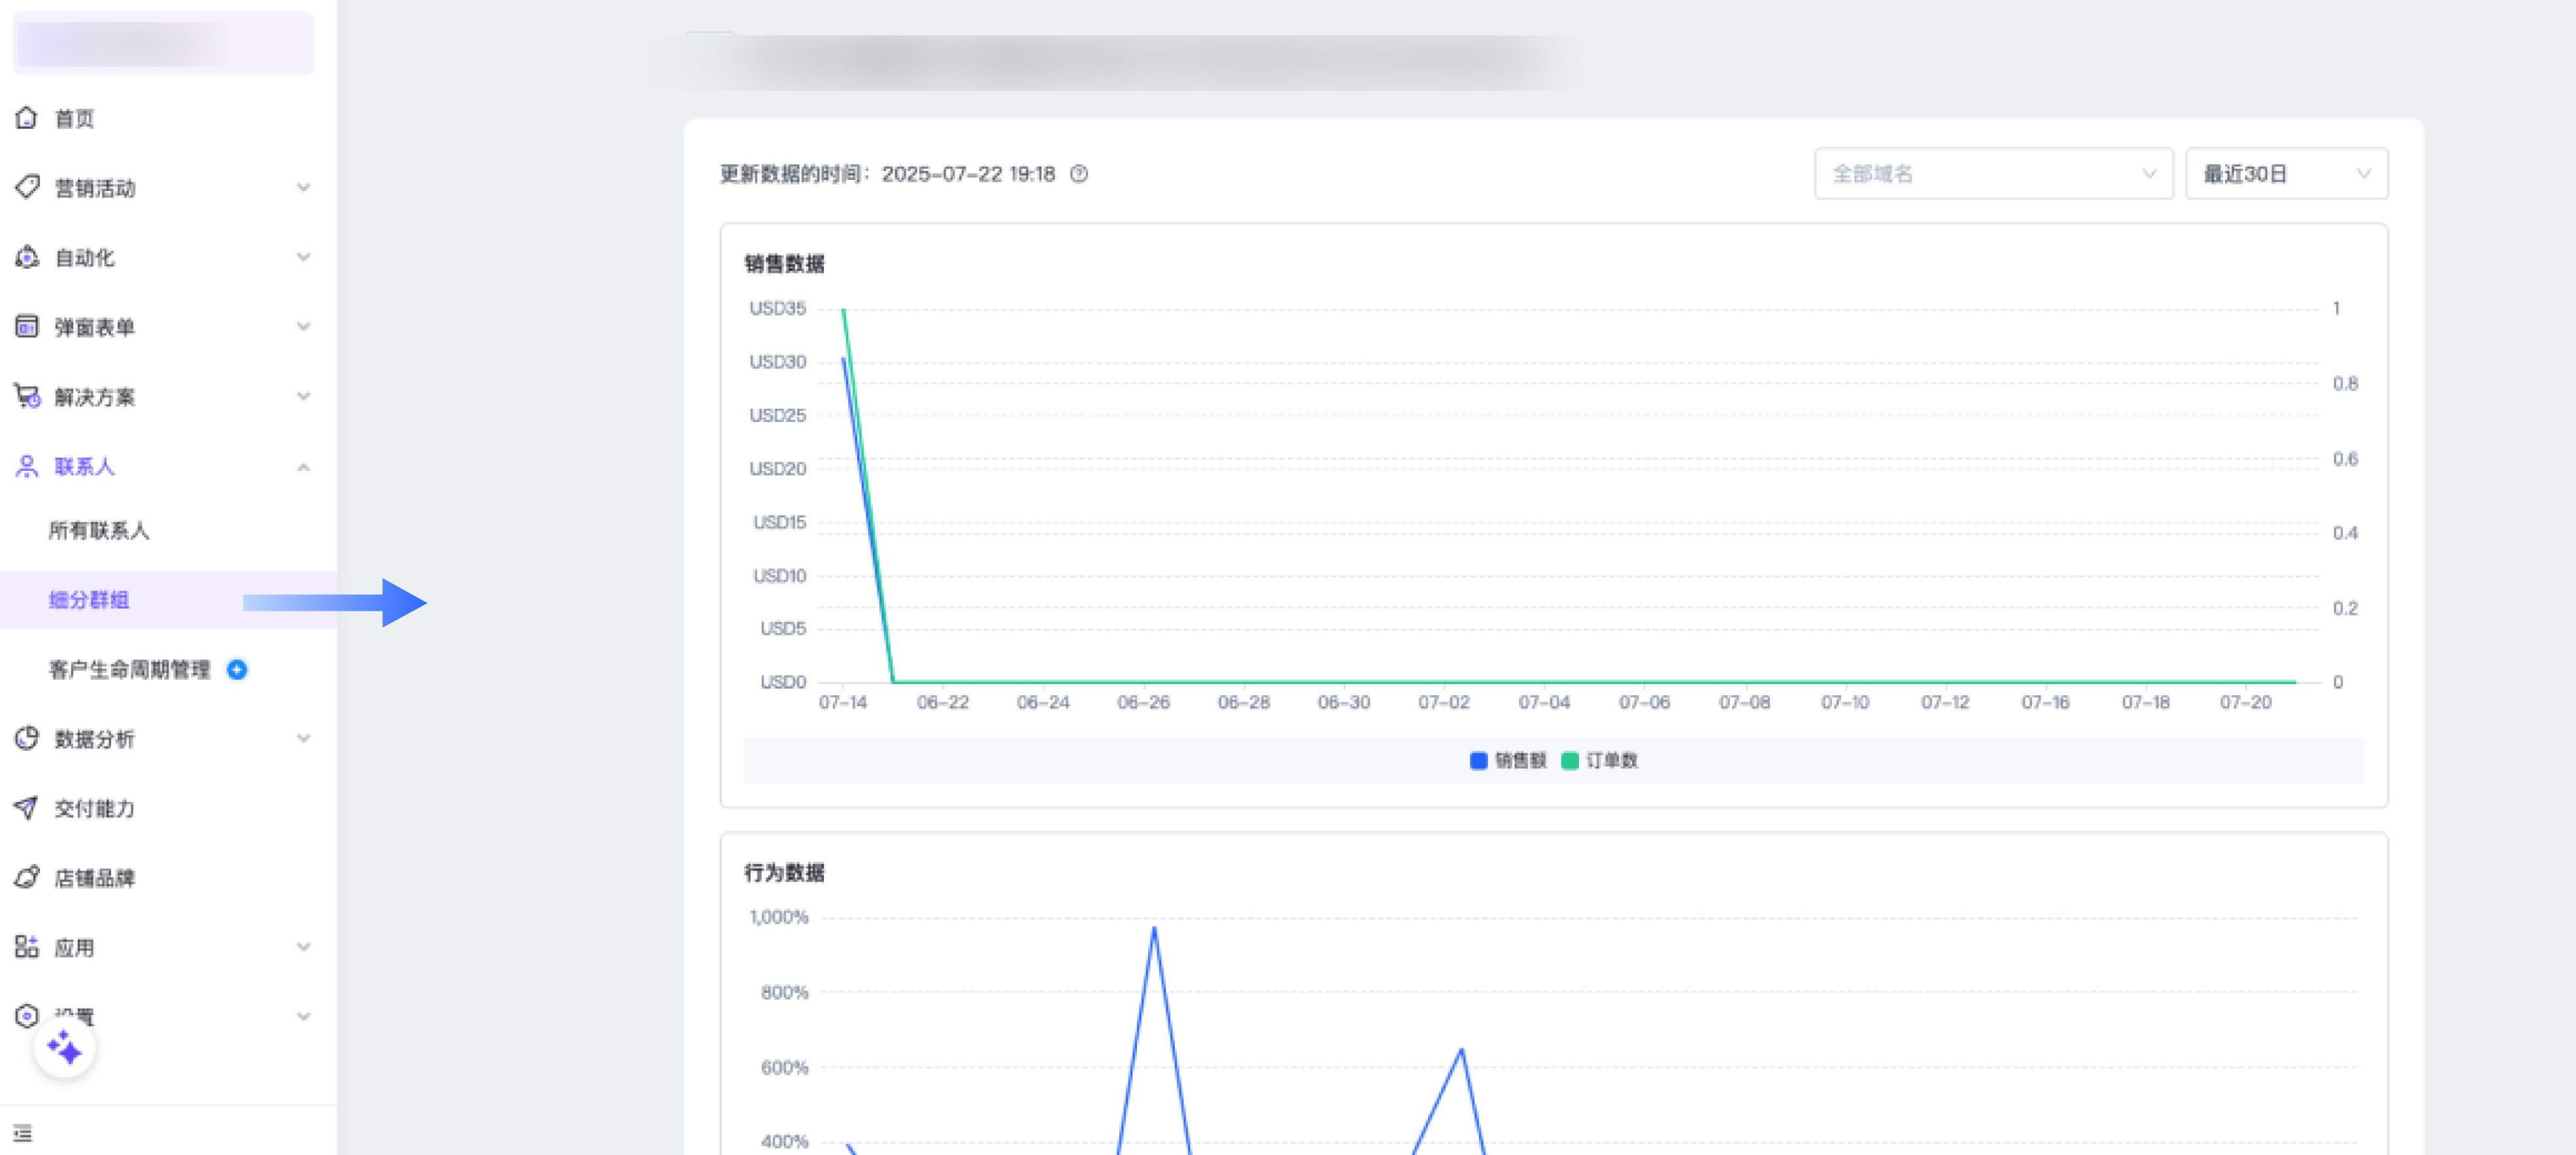The width and height of the screenshot is (2576, 1155).
Task: Toggle the order count green legend
Action: 1600,760
